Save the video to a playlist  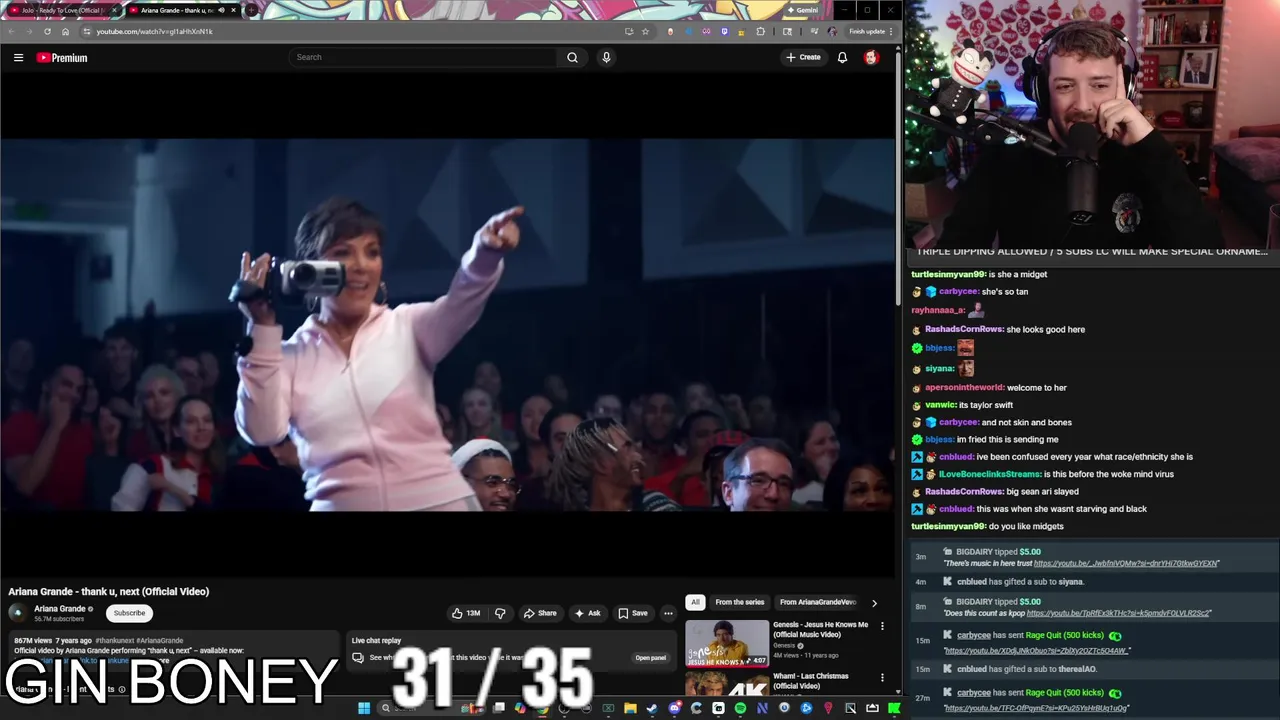(632, 613)
